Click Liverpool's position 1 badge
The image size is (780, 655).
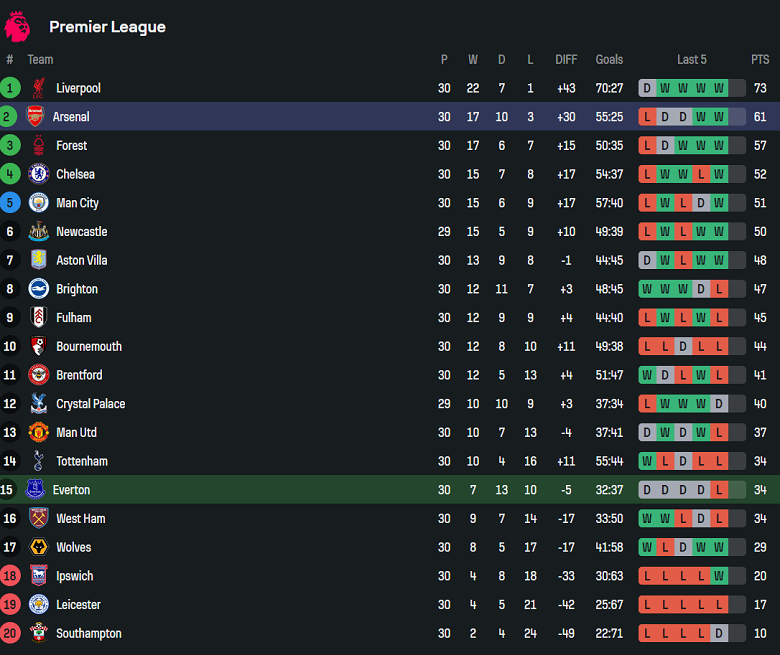10,88
